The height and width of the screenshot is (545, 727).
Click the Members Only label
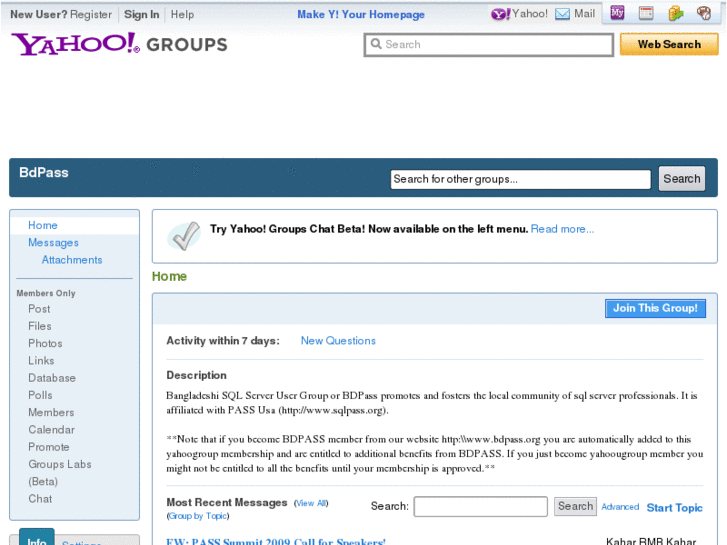(46, 293)
